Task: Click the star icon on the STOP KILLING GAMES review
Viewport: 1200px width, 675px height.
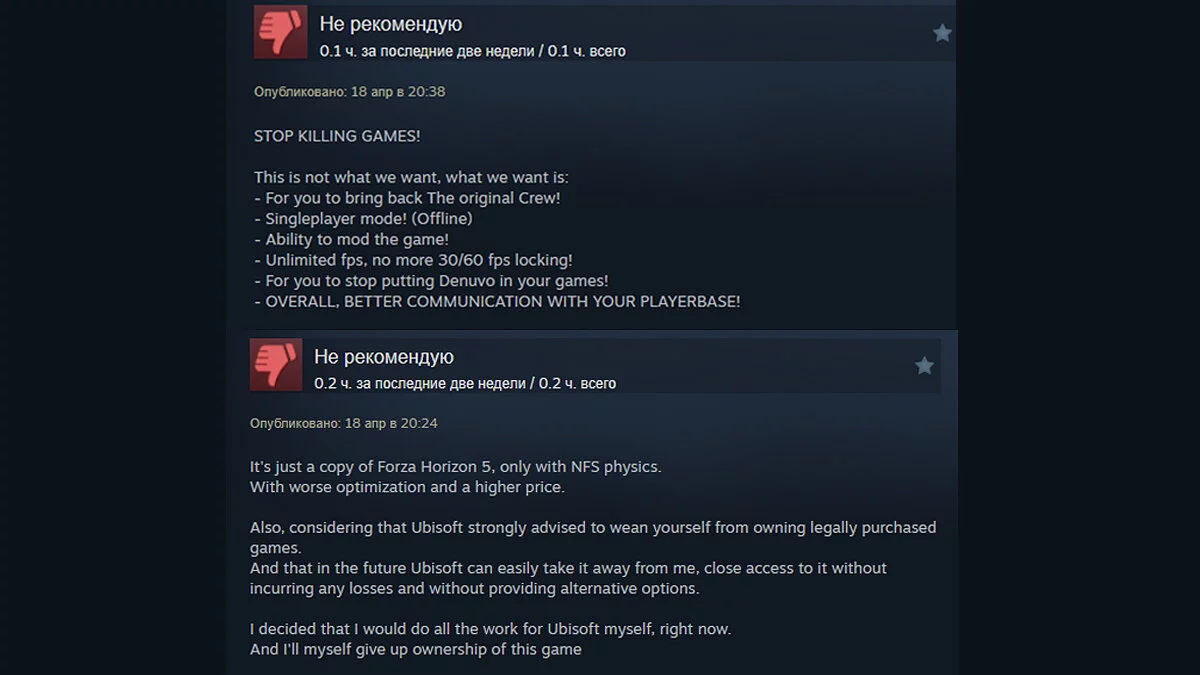Action: [x=942, y=33]
